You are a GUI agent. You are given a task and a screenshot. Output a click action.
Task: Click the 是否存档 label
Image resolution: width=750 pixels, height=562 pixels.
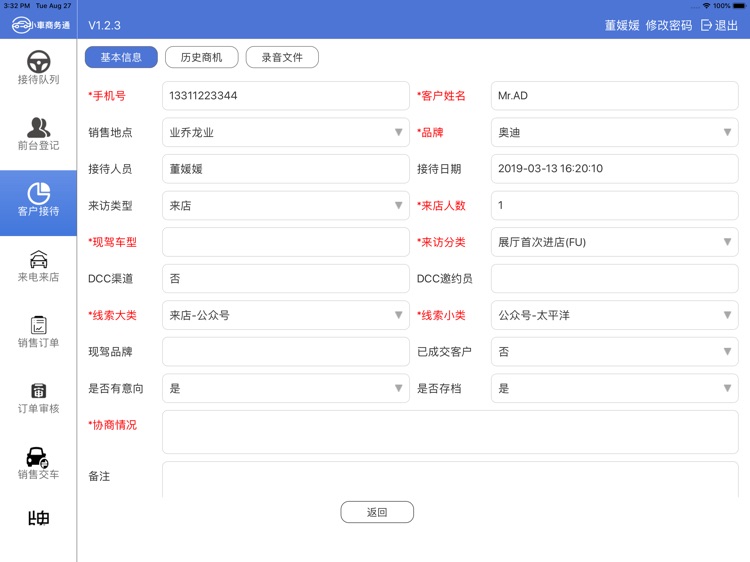(439, 388)
